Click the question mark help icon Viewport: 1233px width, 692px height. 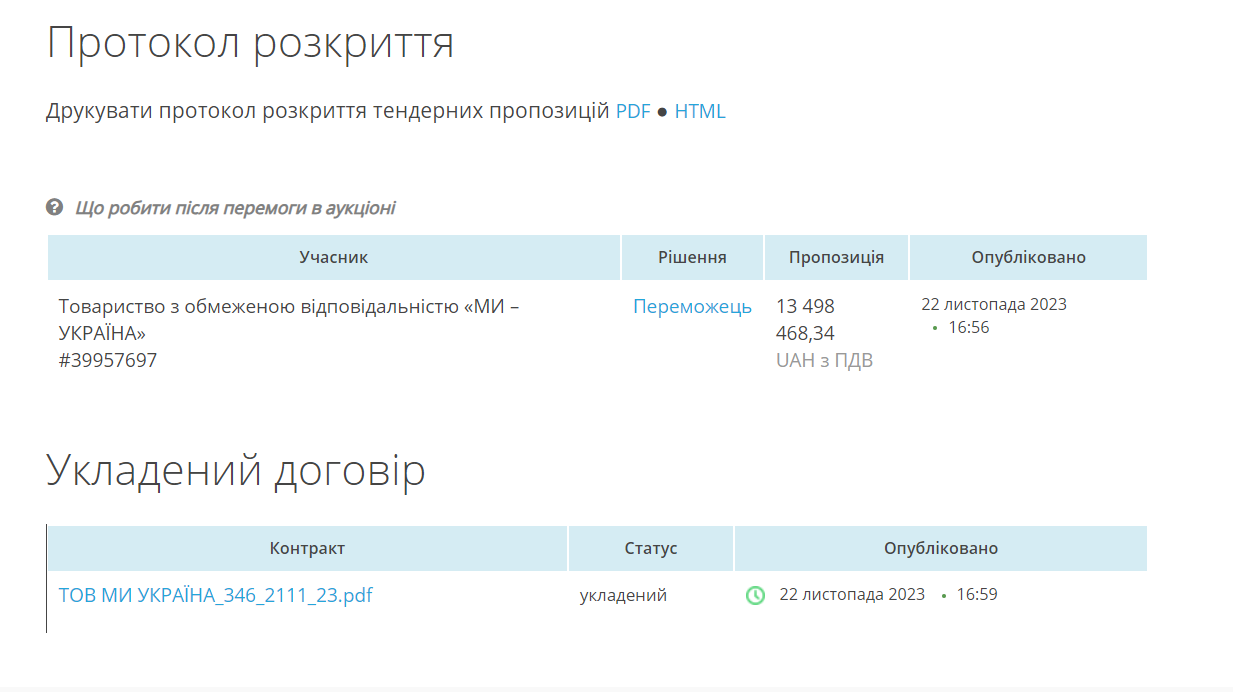click(x=55, y=207)
